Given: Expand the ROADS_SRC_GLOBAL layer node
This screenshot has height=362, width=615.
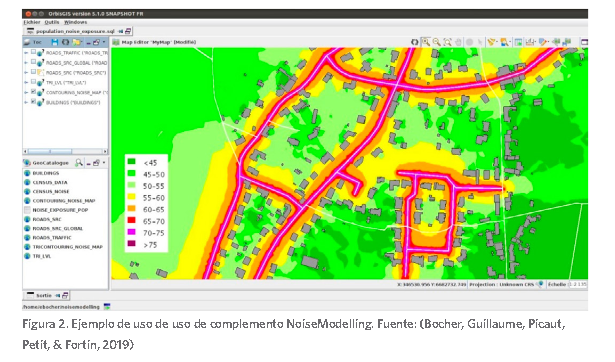Looking at the screenshot, I should click(26, 63).
